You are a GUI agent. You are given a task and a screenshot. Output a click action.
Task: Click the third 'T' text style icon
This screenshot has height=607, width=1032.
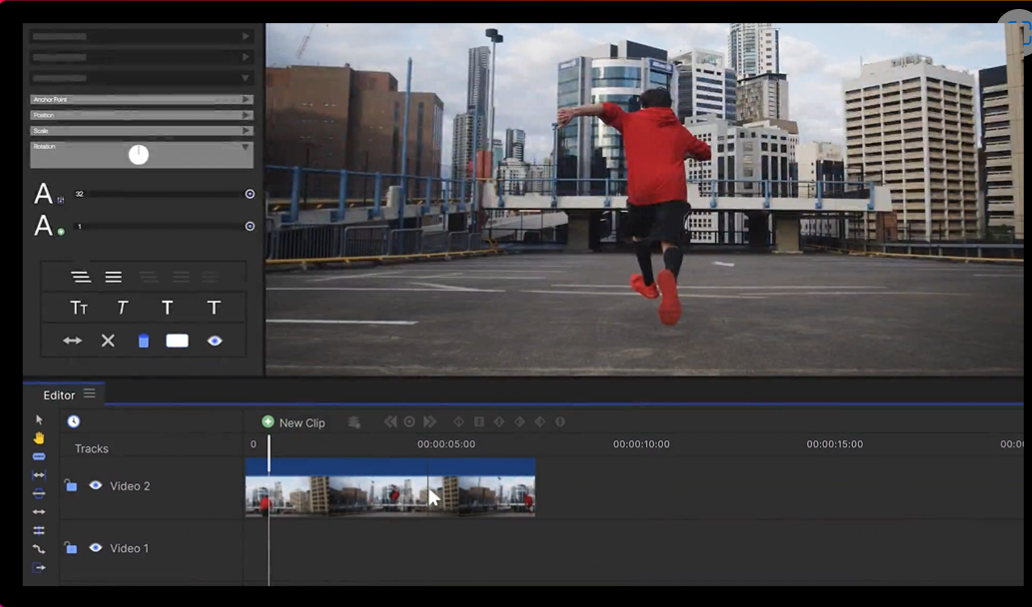pyautogui.click(x=167, y=307)
